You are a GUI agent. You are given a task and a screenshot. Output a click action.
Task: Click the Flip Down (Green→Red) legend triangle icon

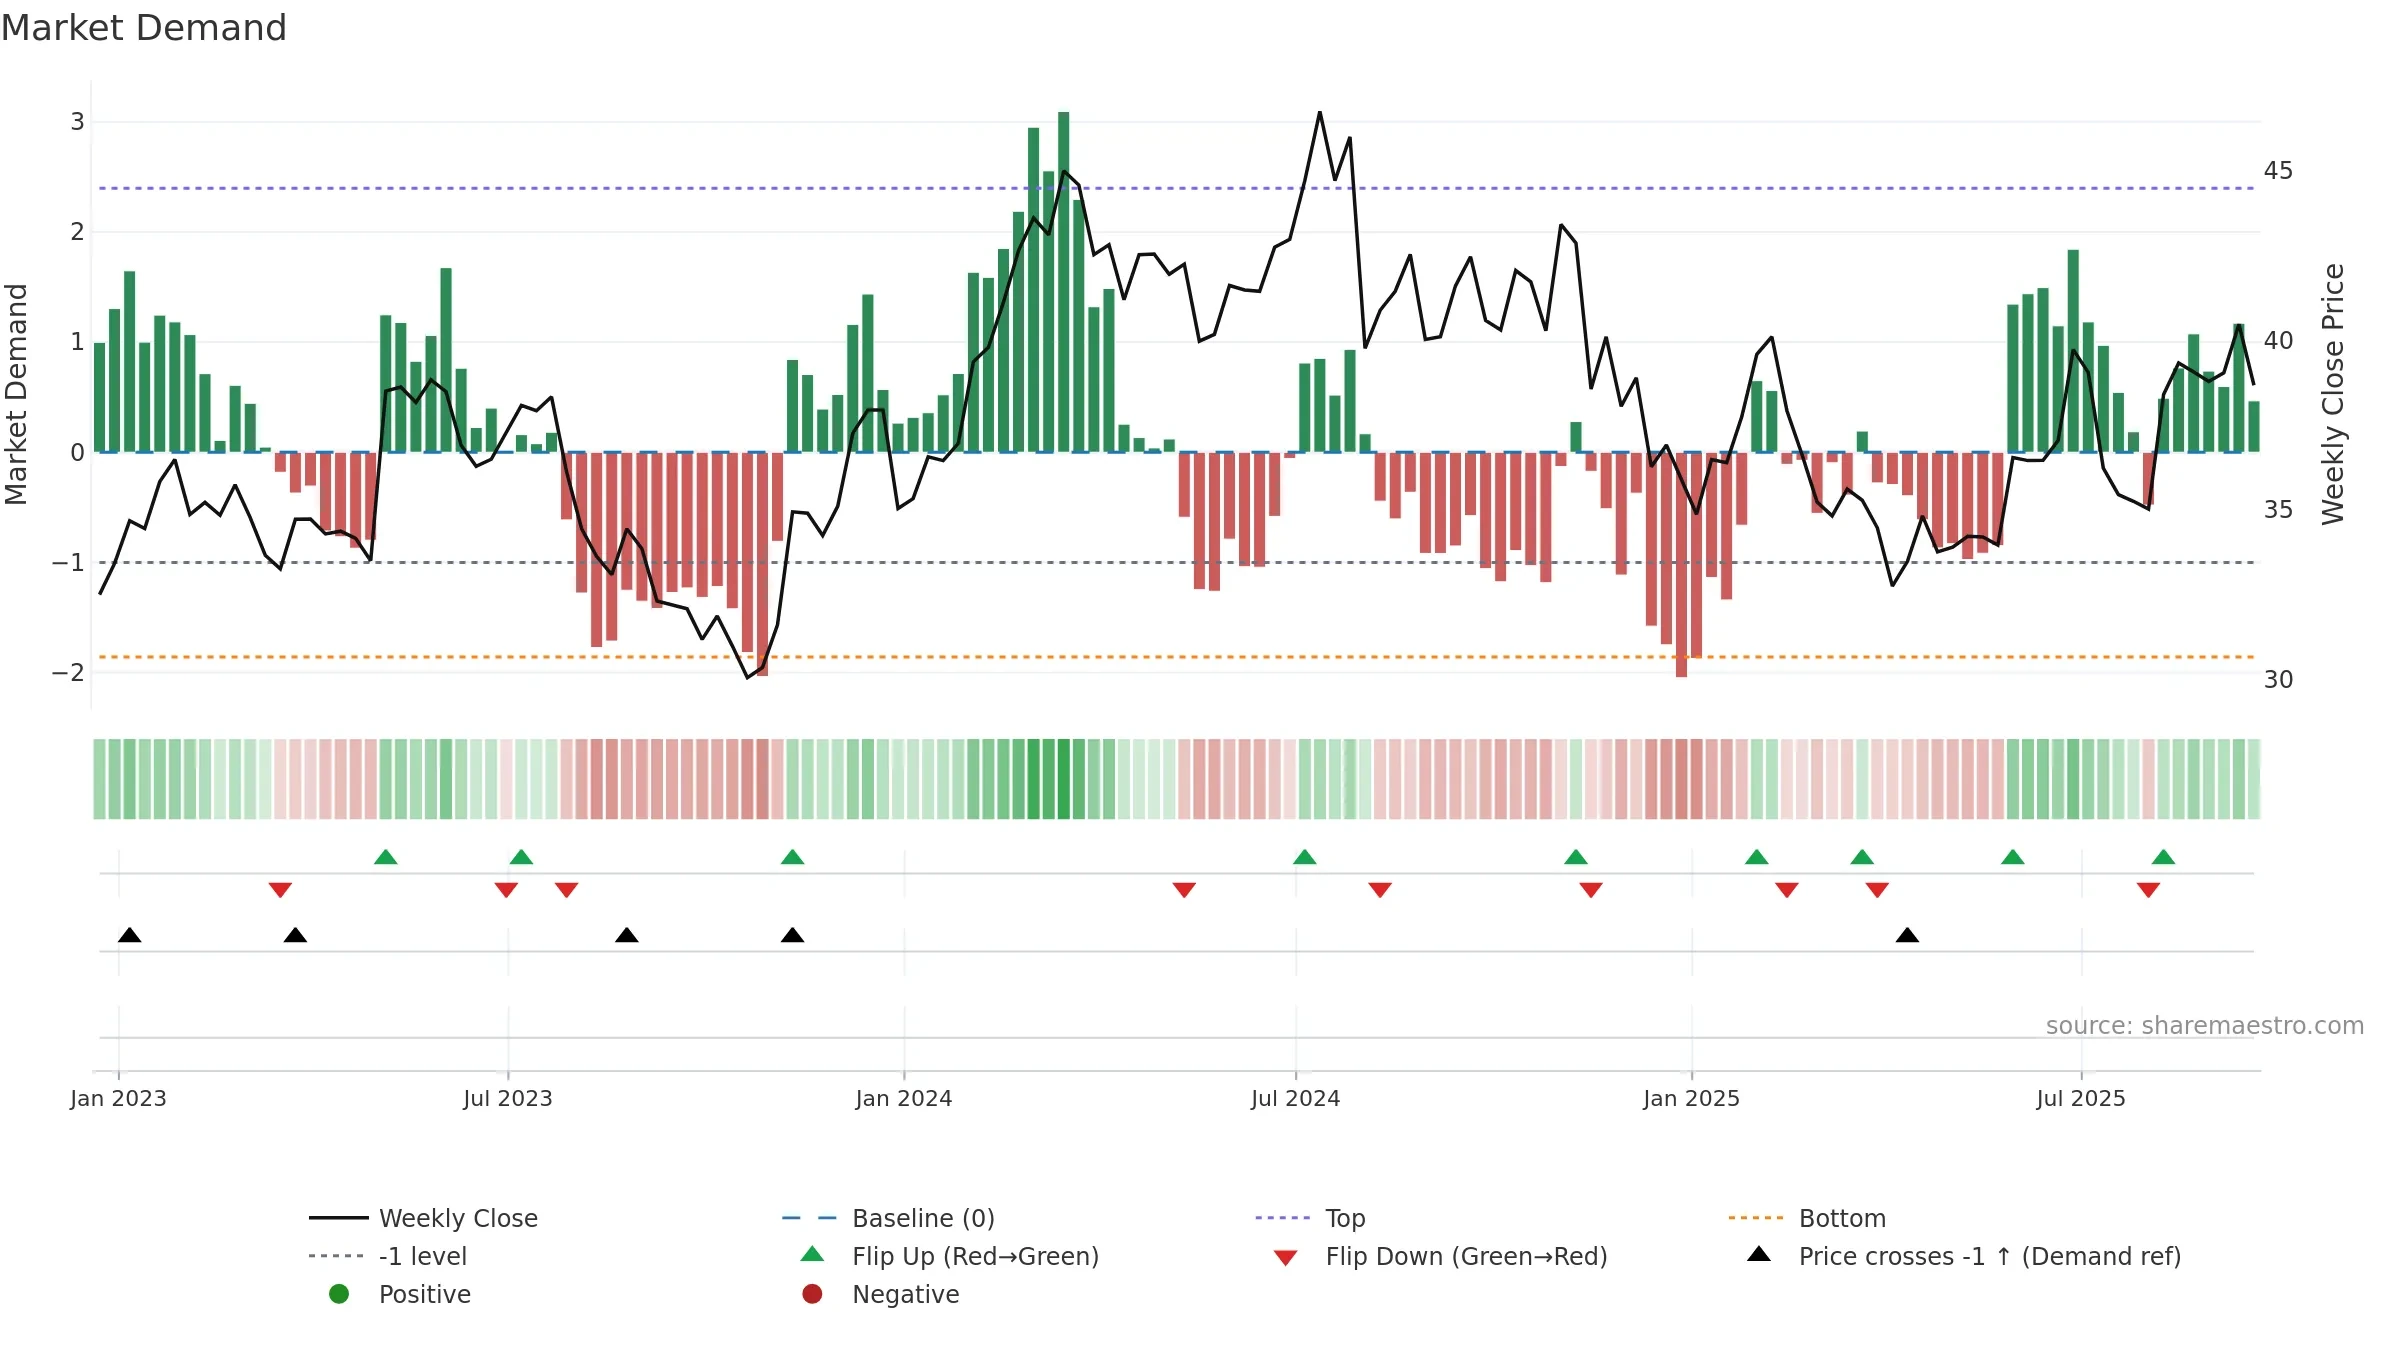pyautogui.click(x=1286, y=1258)
